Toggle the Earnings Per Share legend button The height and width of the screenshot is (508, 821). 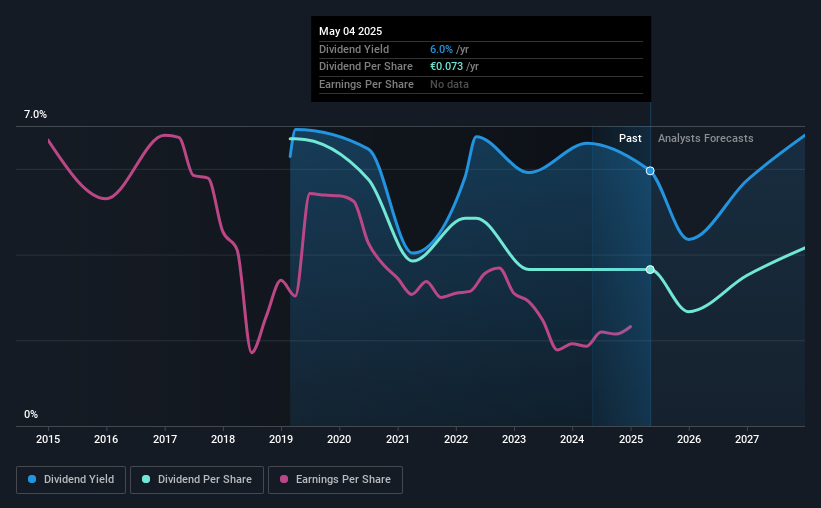(335, 480)
